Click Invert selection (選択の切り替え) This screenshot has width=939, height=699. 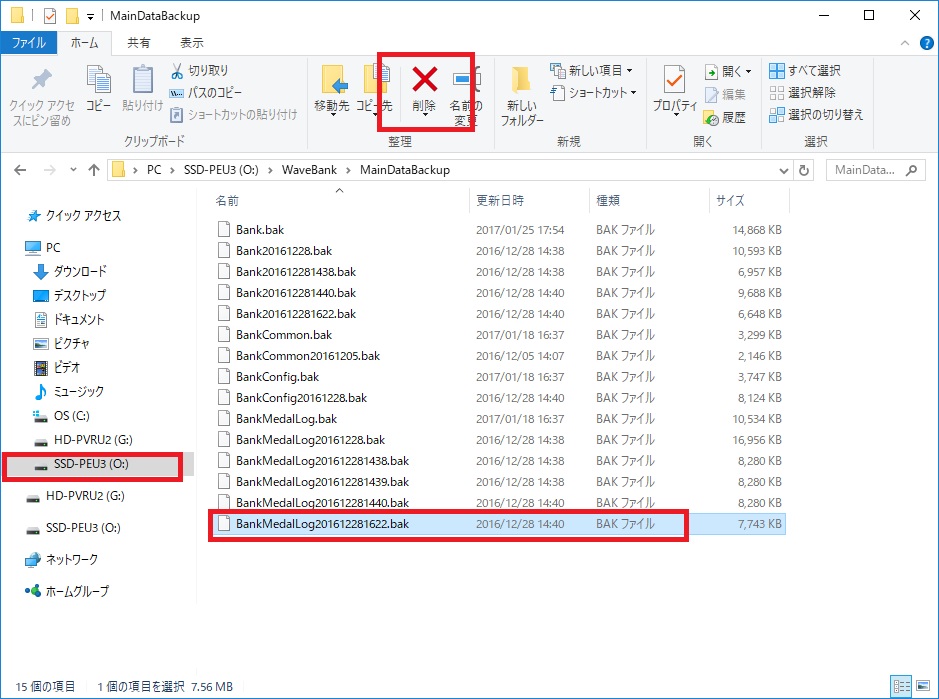coord(816,114)
